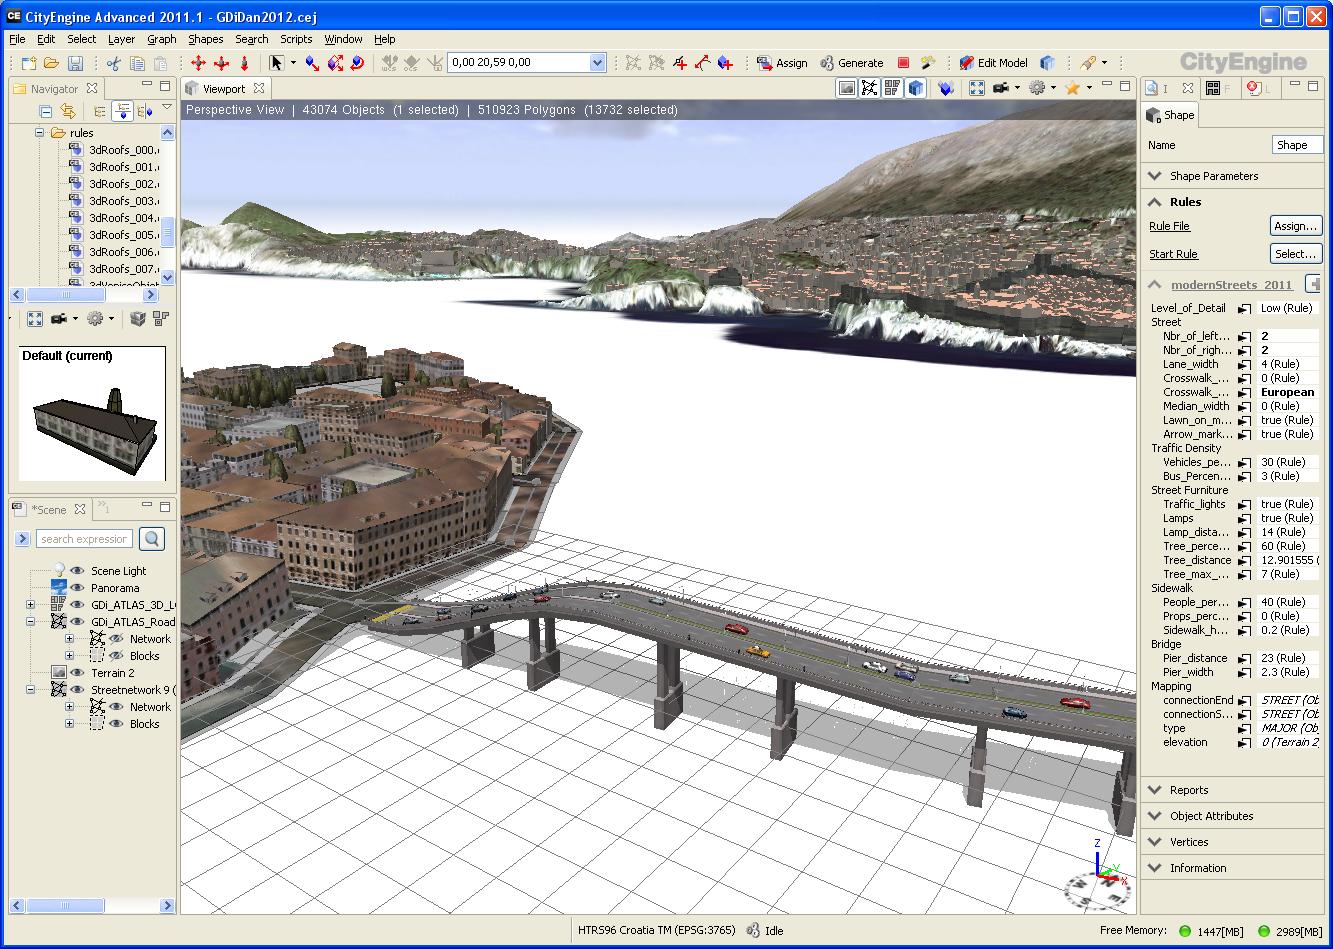Screen dimensions: 1333x949
Task: Click the Select... button for Start Rule
Action: click(1296, 254)
